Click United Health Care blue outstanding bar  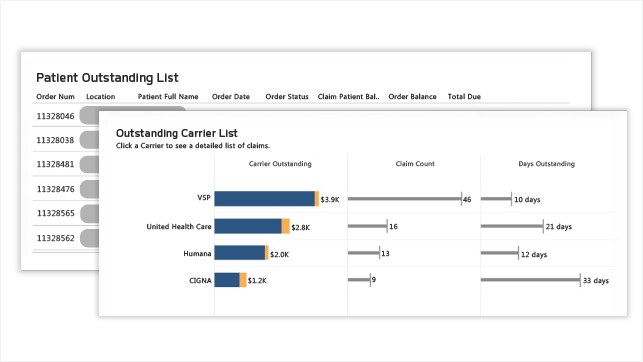(248, 226)
